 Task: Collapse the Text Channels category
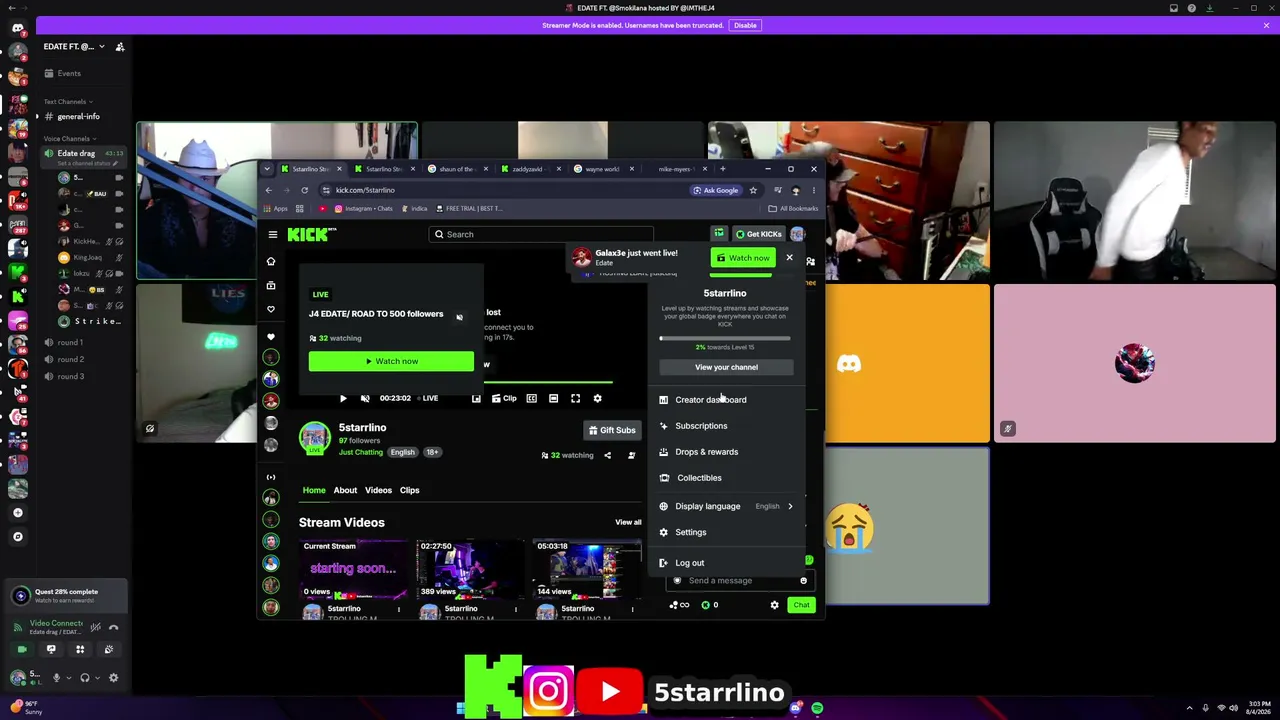pyautogui.click(x=68, y=102)
